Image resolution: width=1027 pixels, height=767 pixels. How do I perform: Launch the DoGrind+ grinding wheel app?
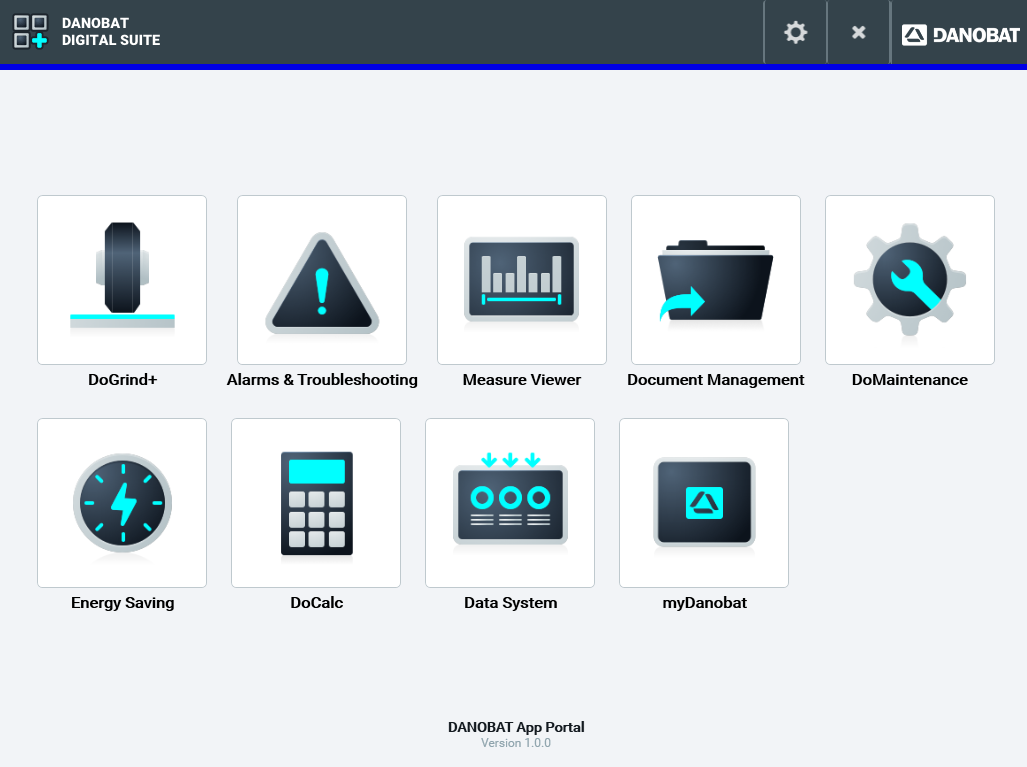[x=122, y=280]
